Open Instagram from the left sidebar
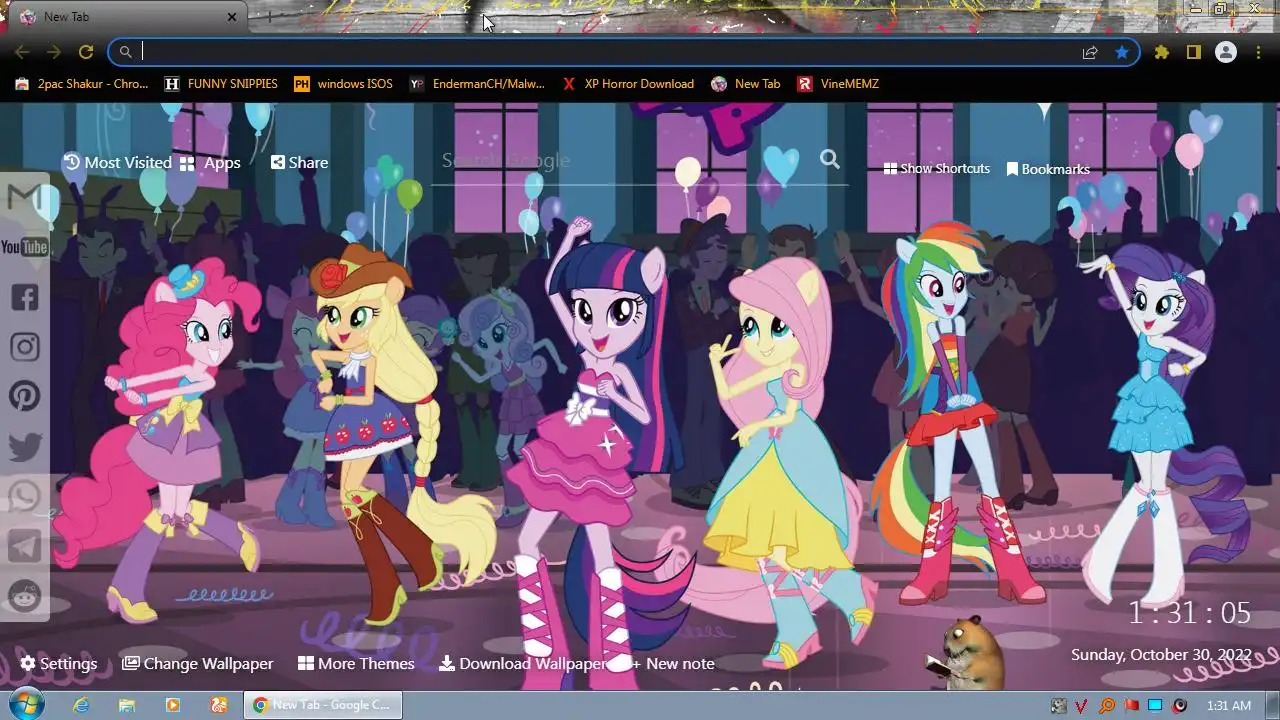 (24, 347)
